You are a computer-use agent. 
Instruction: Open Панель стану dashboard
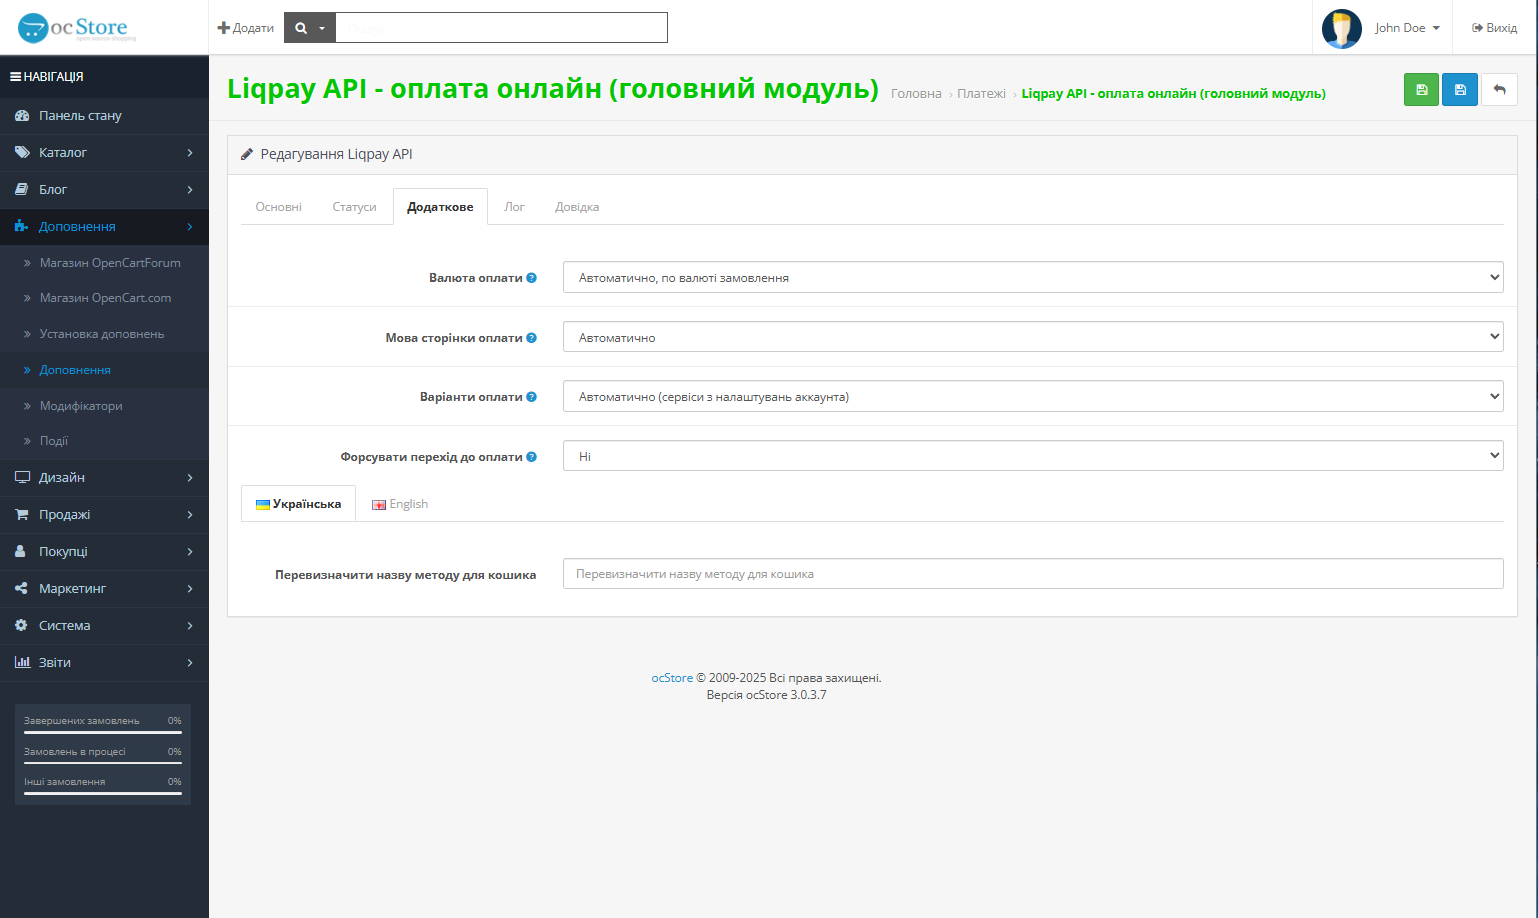coord(104,116)
